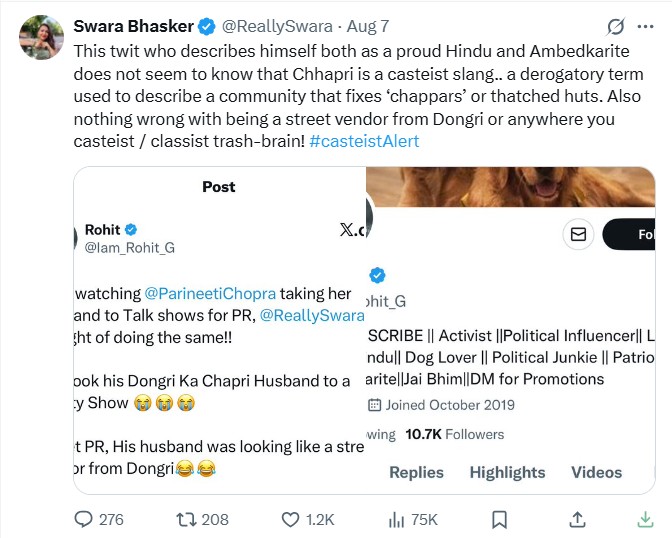The width and height of the screenshot is (672, 538).
Task: Click the Grok circle-slash icon top right
Action: point(617,25)
